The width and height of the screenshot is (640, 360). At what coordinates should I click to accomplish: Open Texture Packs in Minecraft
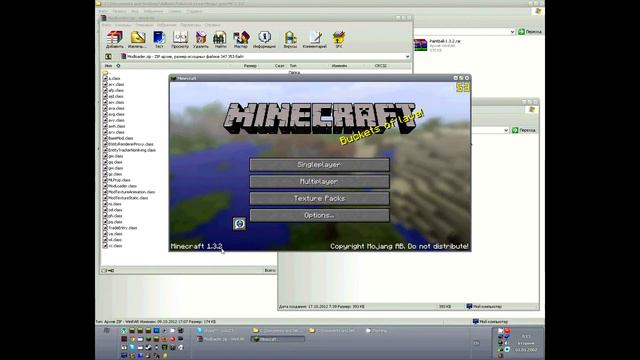tap(319, 198)
